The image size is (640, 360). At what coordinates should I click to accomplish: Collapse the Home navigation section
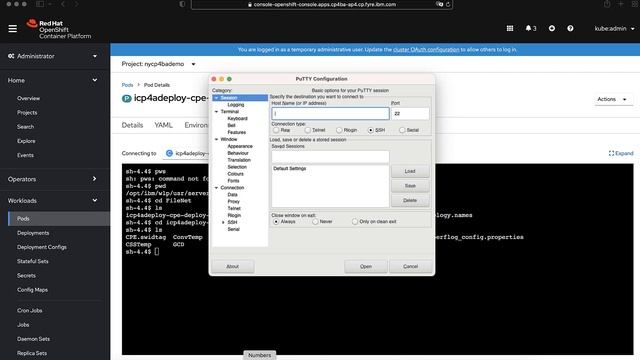(x=53, y=80)
